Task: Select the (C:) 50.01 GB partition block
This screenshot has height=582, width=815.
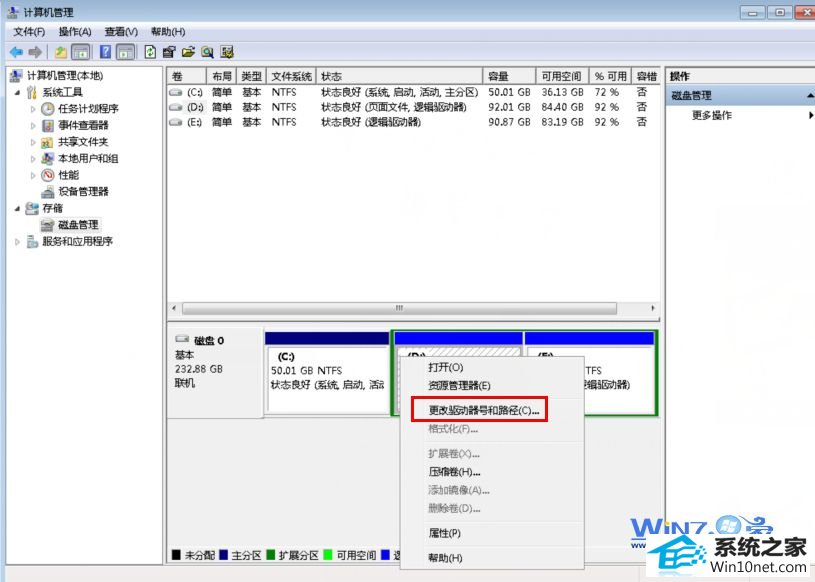Action: [x=327, y=373]
